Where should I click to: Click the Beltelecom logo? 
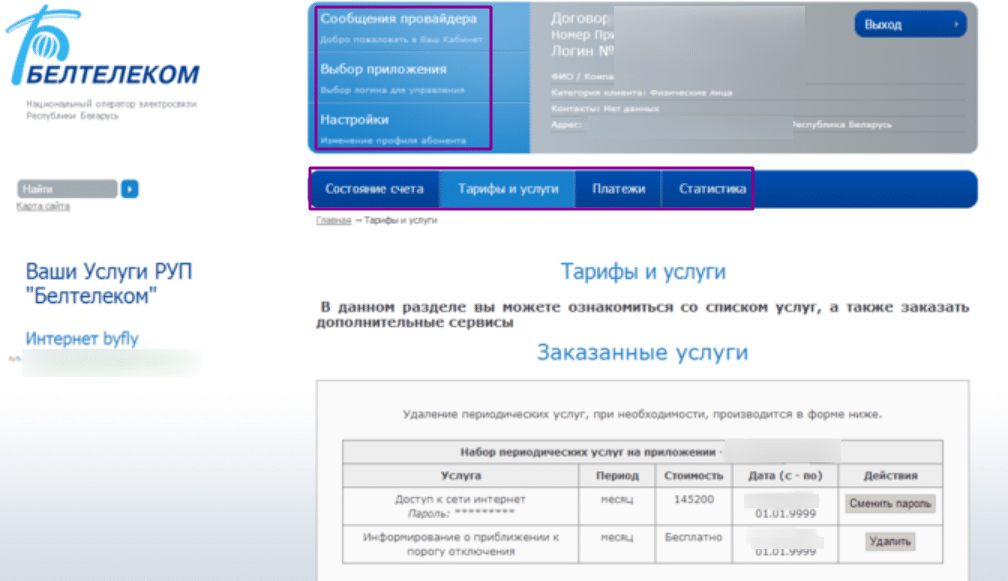(x=103, y=46)
